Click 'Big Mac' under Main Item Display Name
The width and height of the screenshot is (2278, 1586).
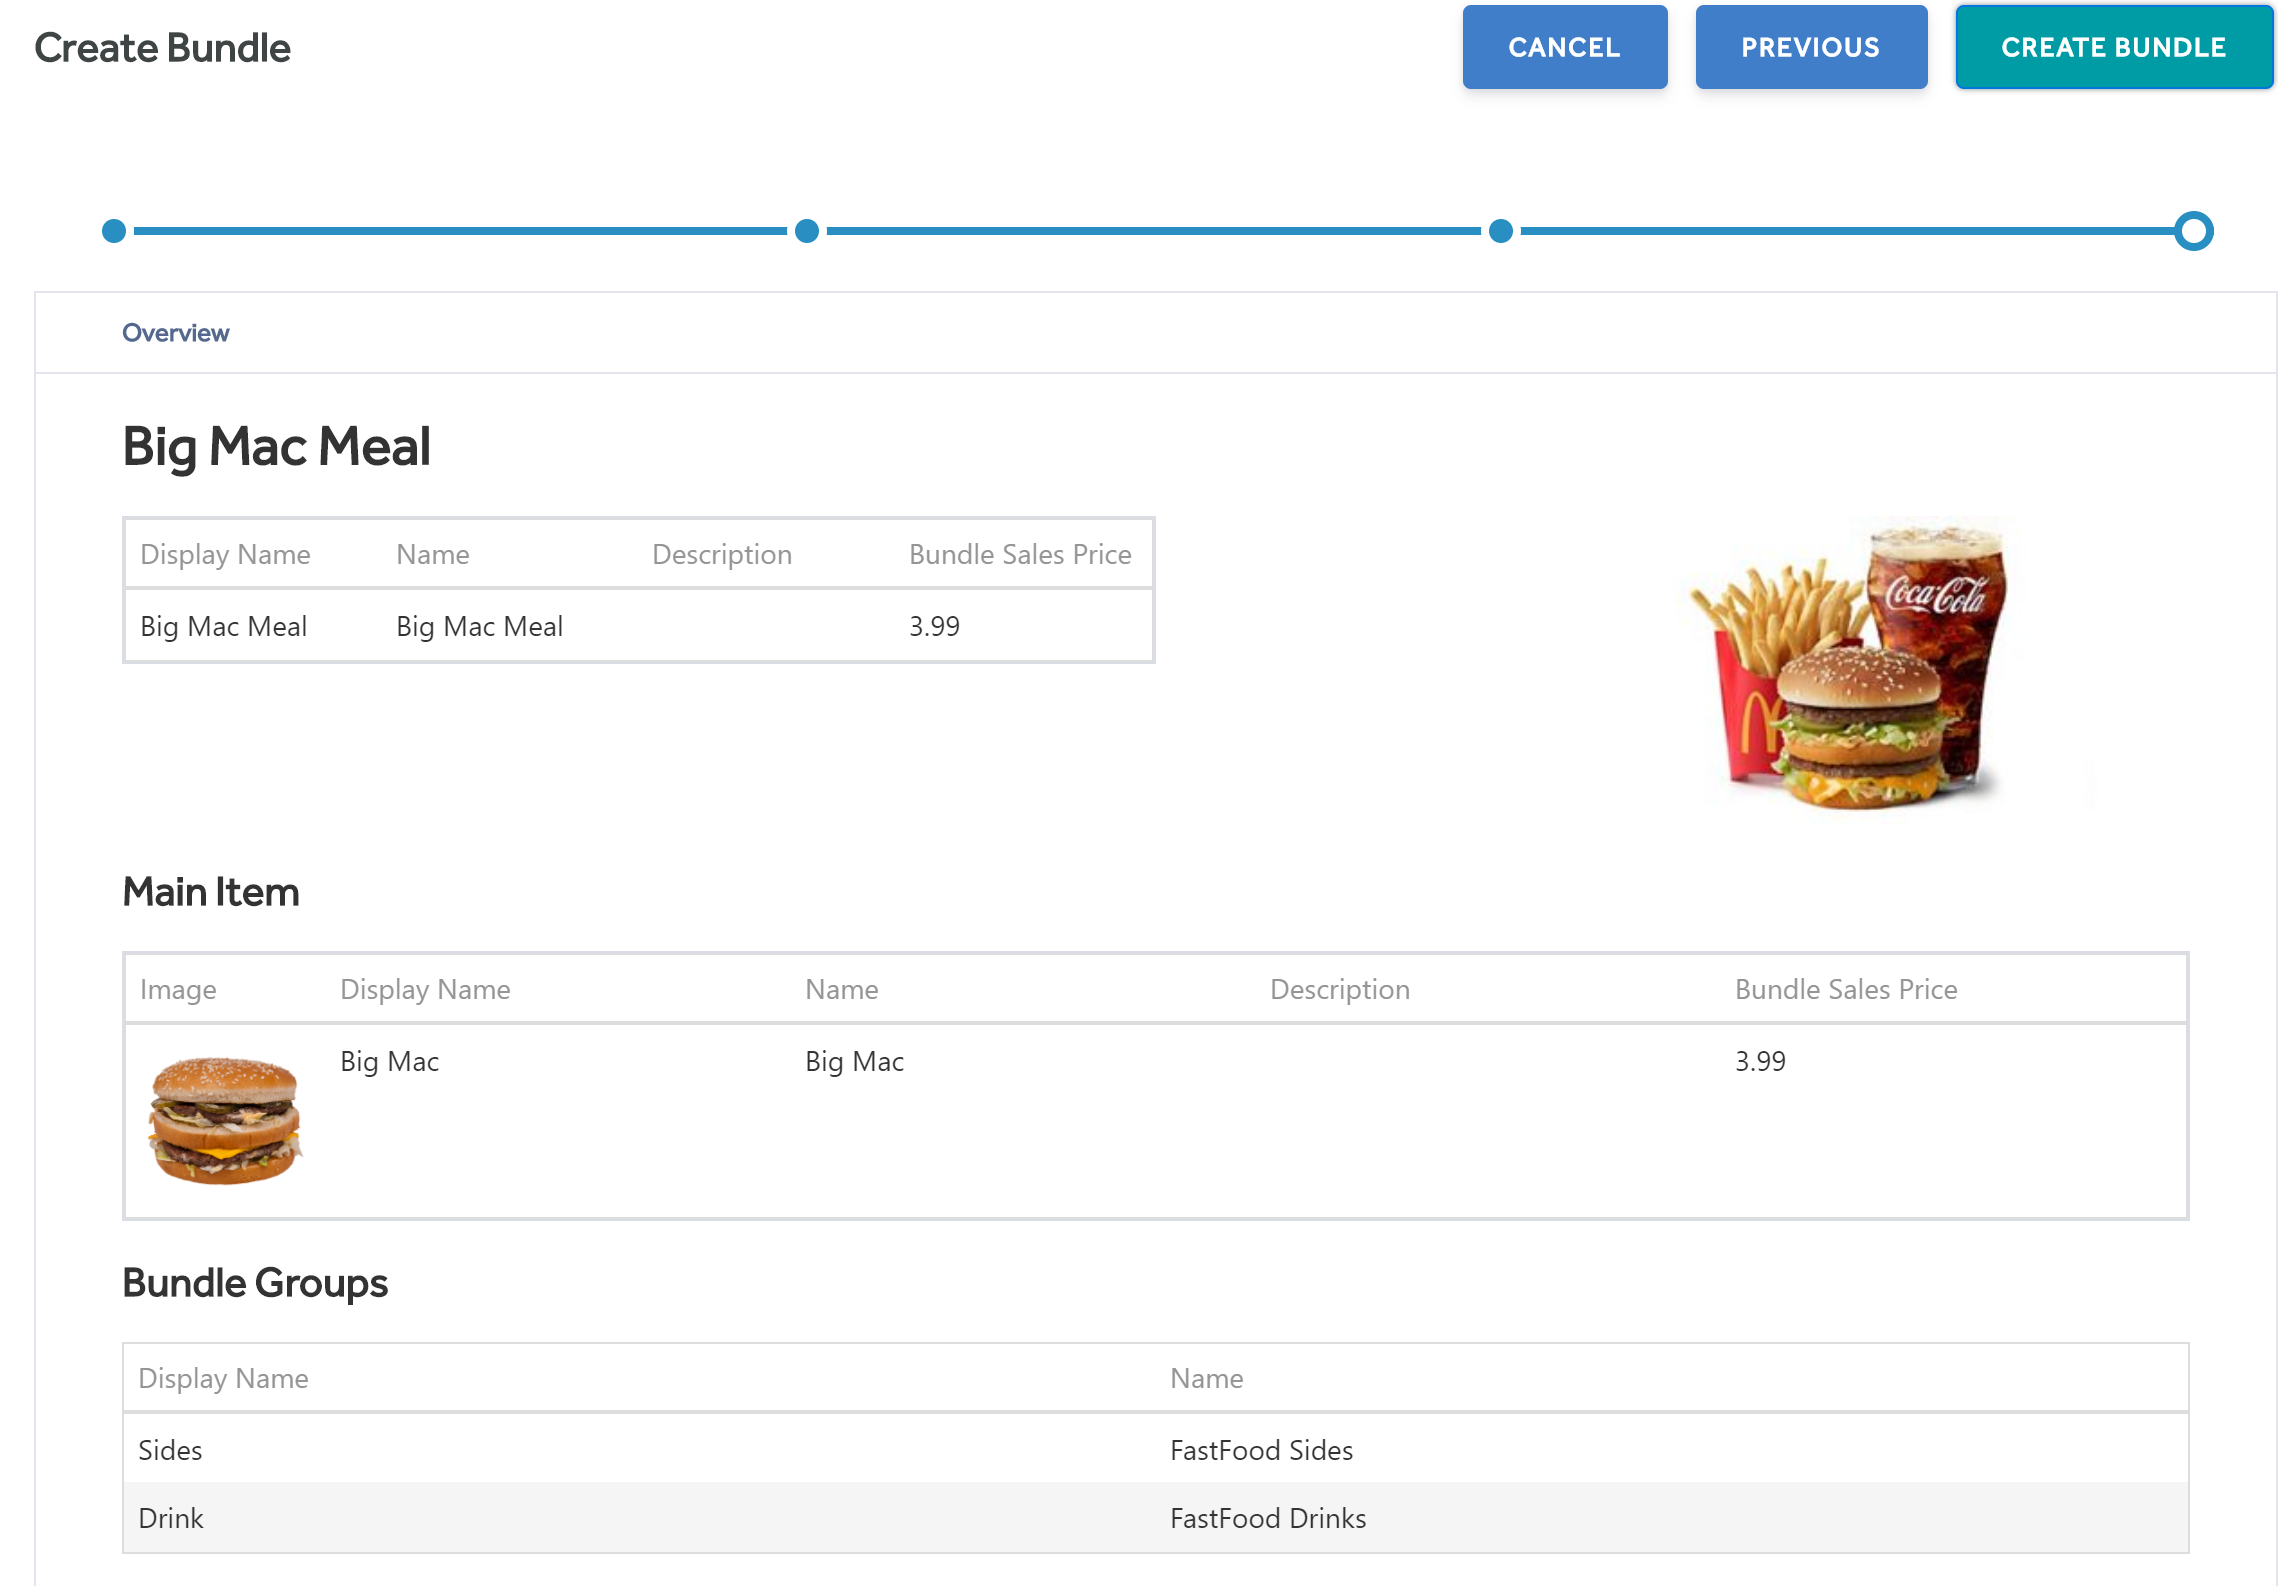pos(390,1061)
